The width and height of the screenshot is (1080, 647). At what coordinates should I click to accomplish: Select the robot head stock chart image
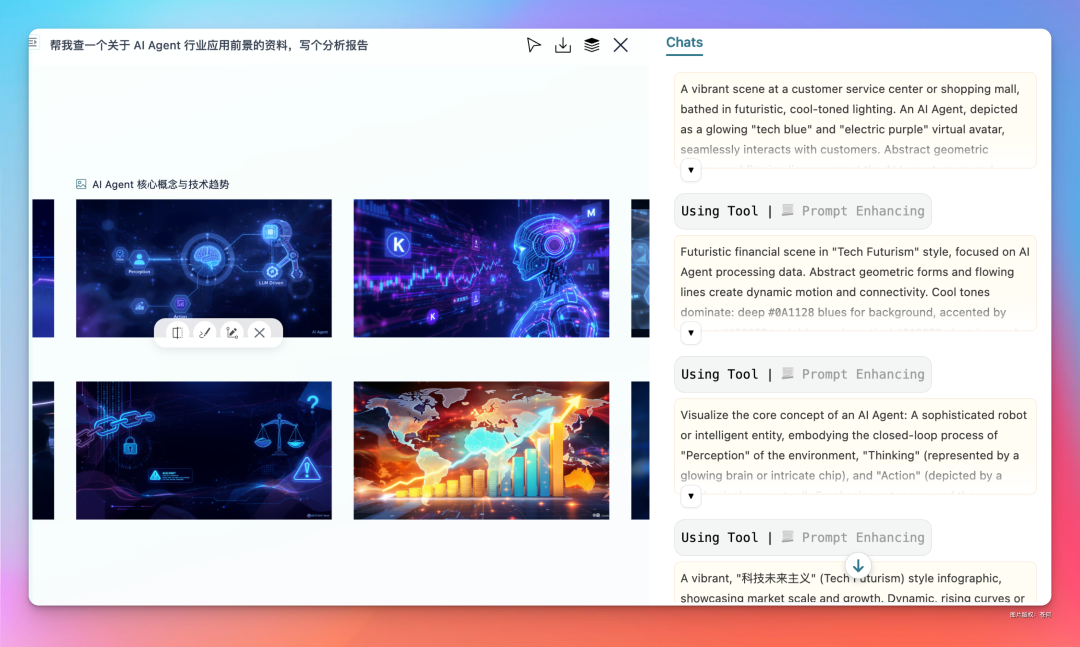(481, 268)
